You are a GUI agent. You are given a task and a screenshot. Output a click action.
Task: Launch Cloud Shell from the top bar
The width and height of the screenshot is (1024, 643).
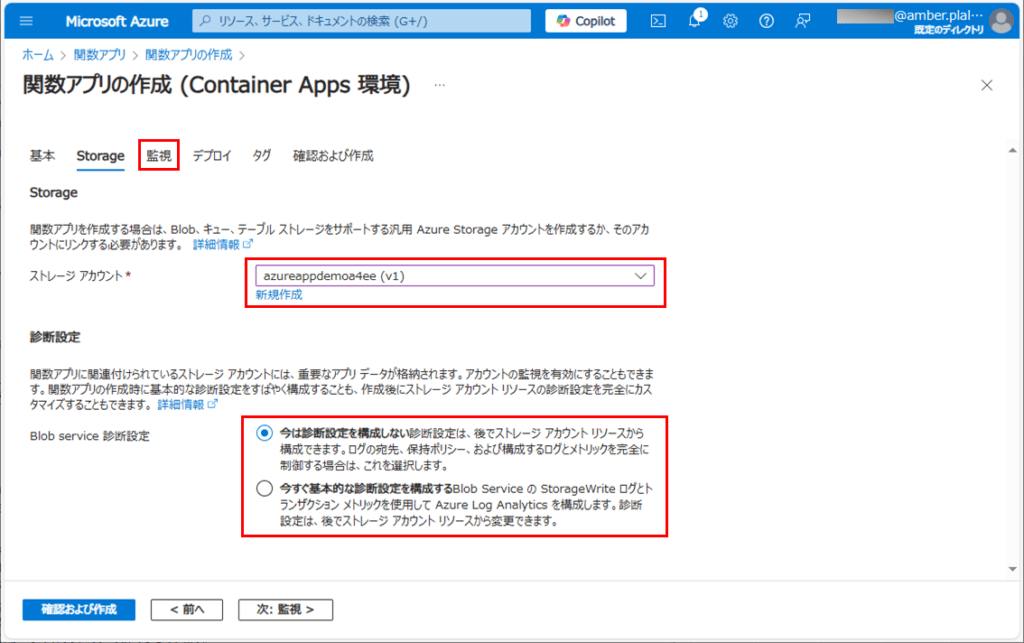(x=658, y=21)
